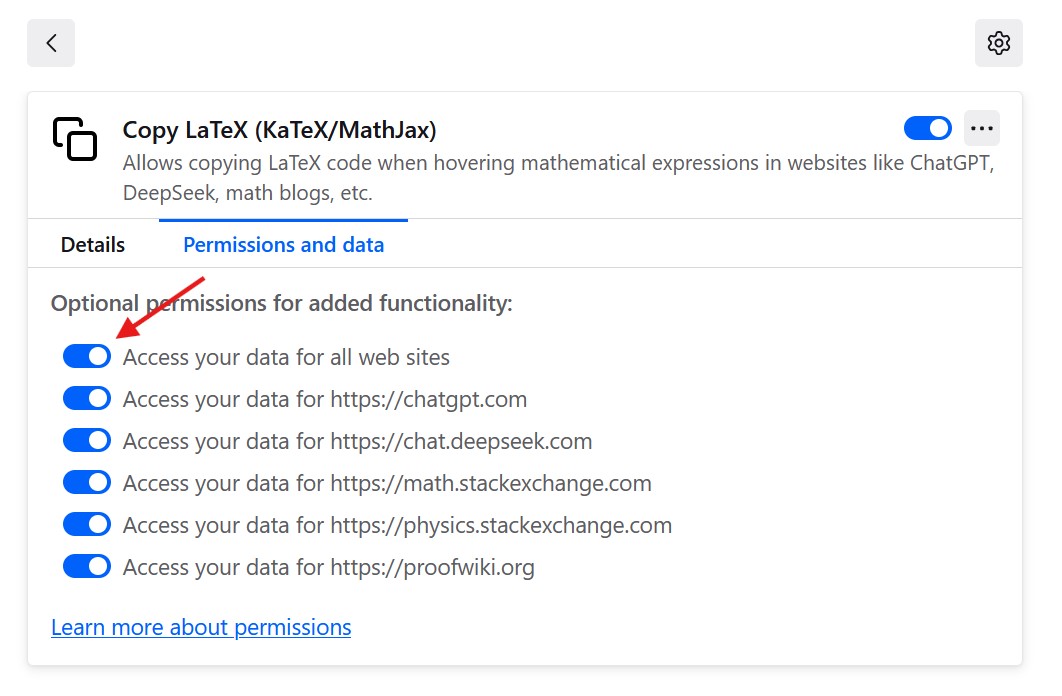Screen dimensions: 1062x696
Task: Disable data access for chatgpt.com
Action: [x=86, y=398]
